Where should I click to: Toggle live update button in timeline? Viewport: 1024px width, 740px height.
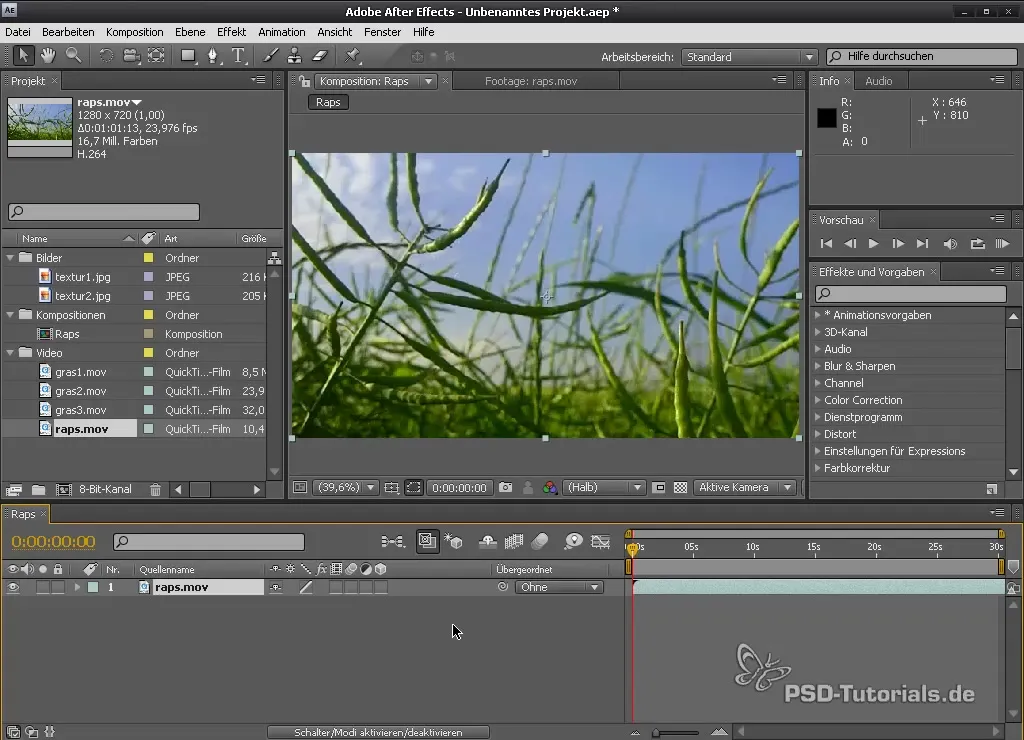click(x=427, y=541)
